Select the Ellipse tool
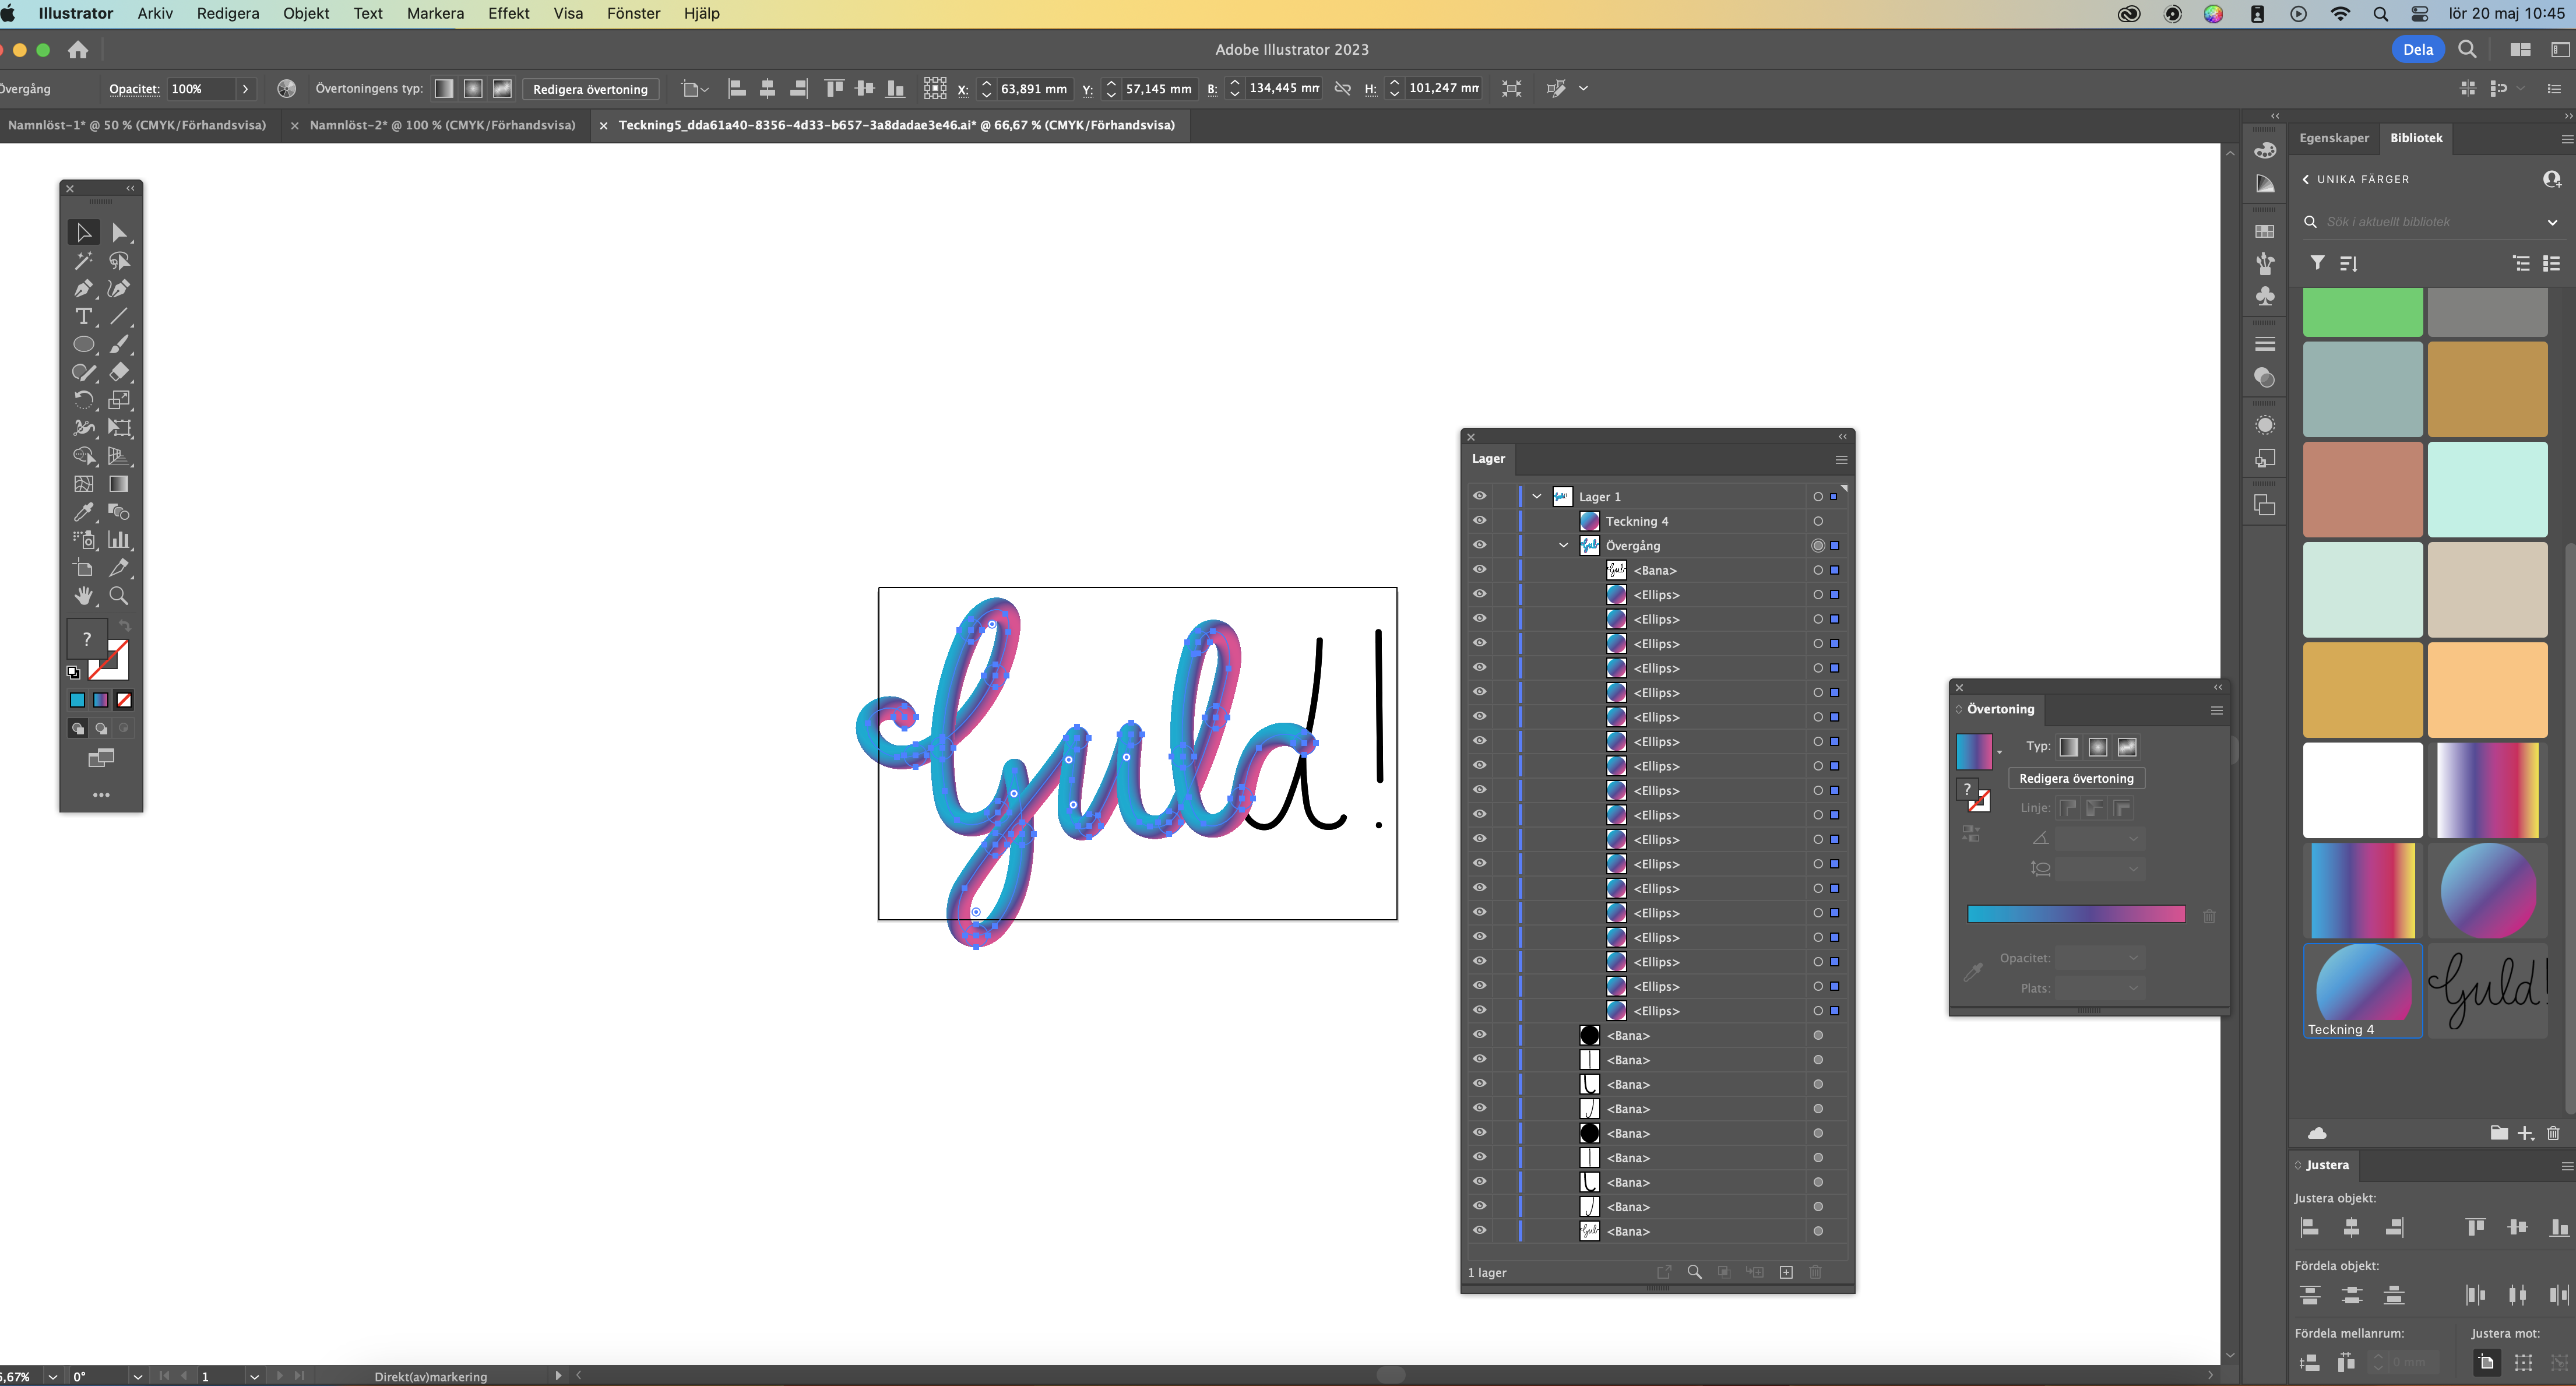This screenshot has height=1386, width=2576. pos(84,344)
